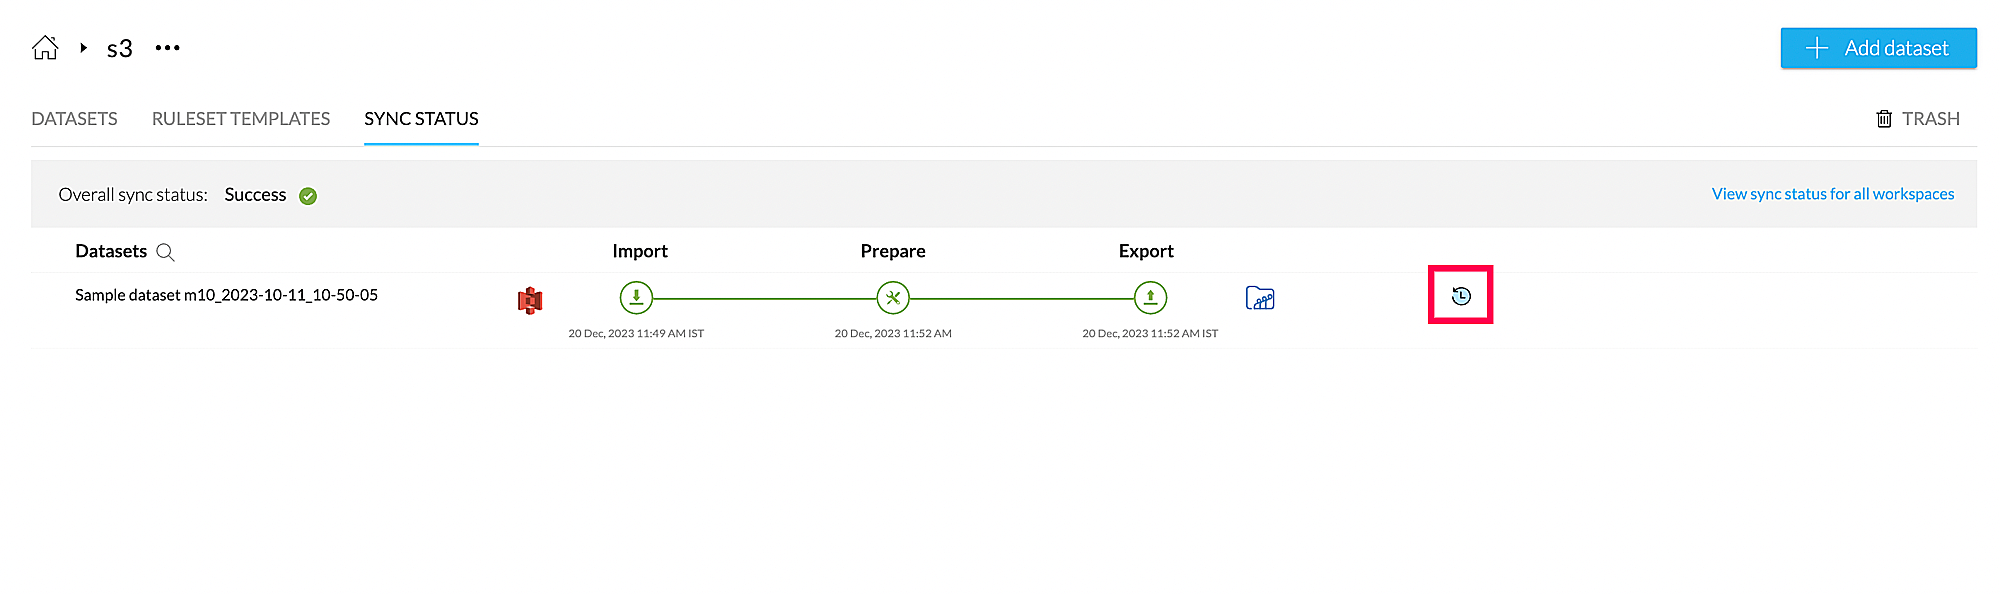Expand the breadcrumb arrow before s3
Screen dimensions: 2000x594
(x=84, y=47)
